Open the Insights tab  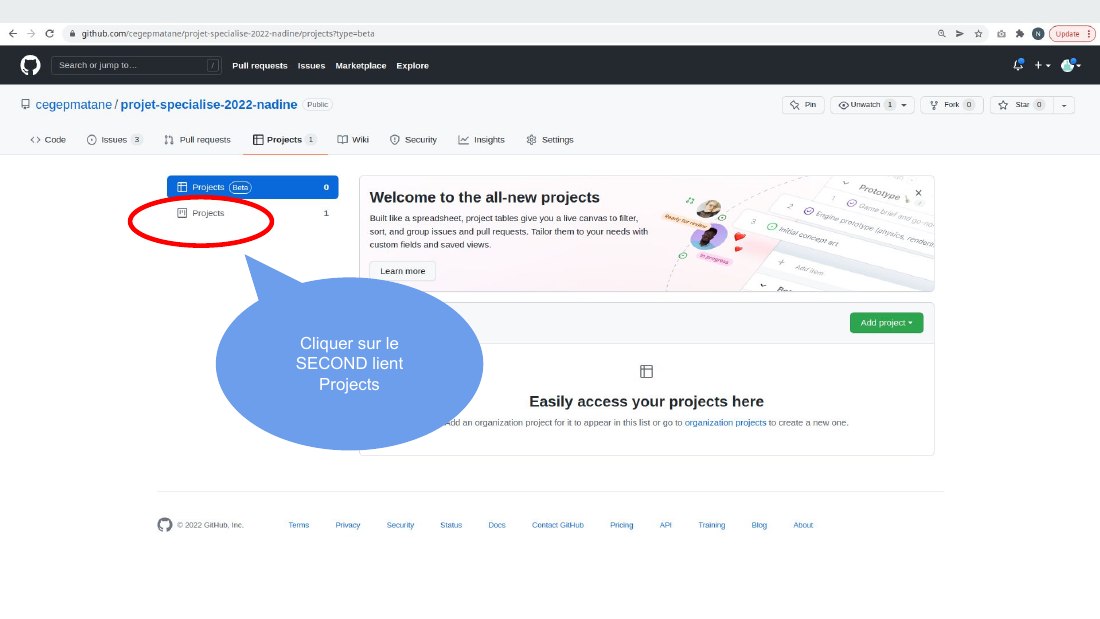click(481, 140)
